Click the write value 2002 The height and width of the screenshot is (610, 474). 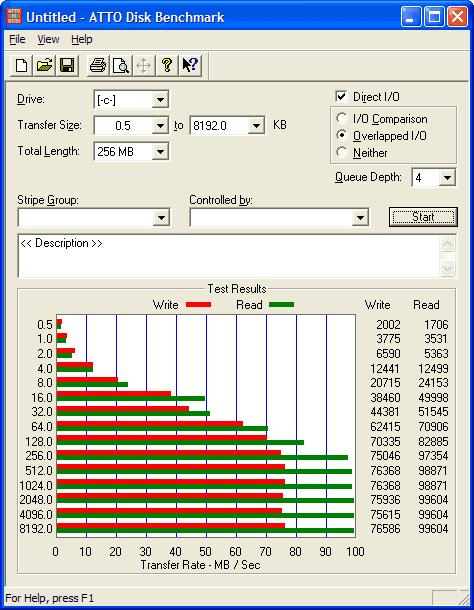coord(388,324)
